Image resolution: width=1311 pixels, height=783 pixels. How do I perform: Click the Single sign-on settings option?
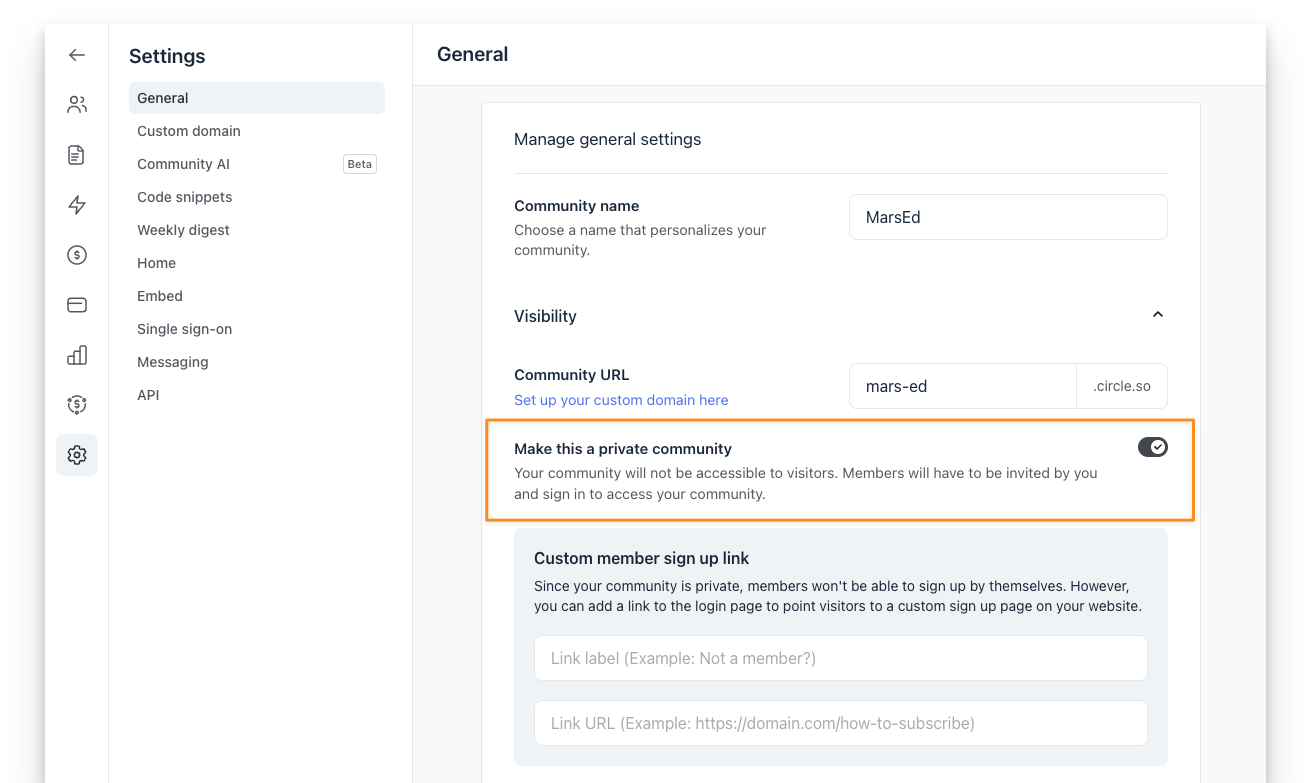(184, 328)
